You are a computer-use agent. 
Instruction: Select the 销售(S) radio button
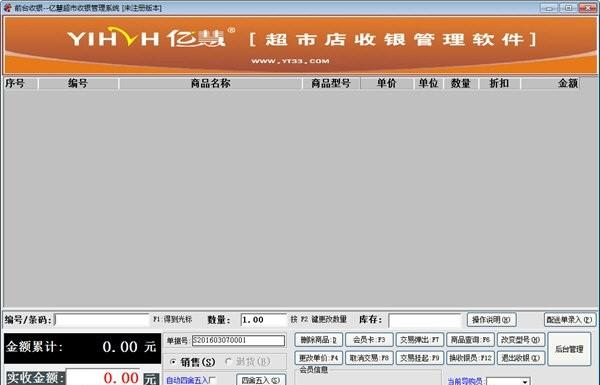pyautogui.click(x=173, y=362)
